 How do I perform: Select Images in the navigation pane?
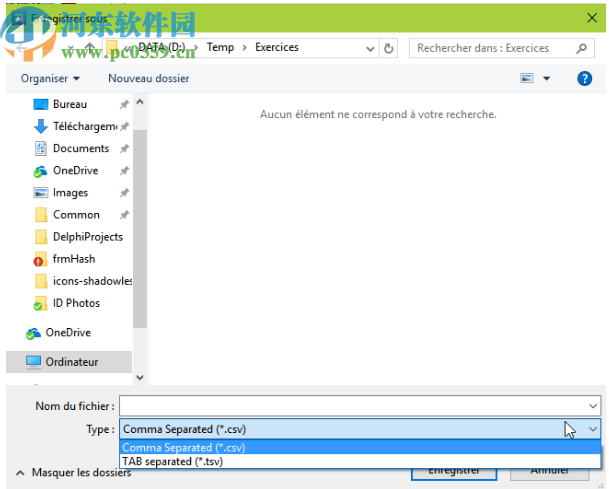coord(70,193)
